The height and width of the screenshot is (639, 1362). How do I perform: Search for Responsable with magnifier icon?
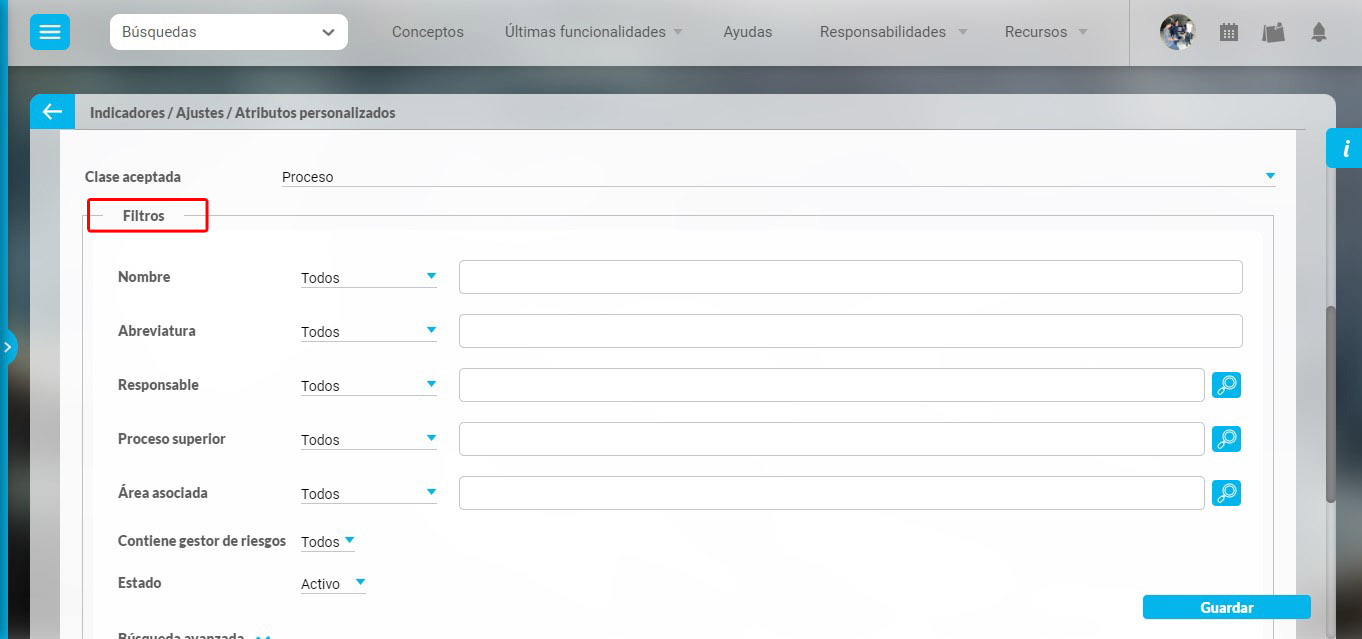[x=1226, y=385]
